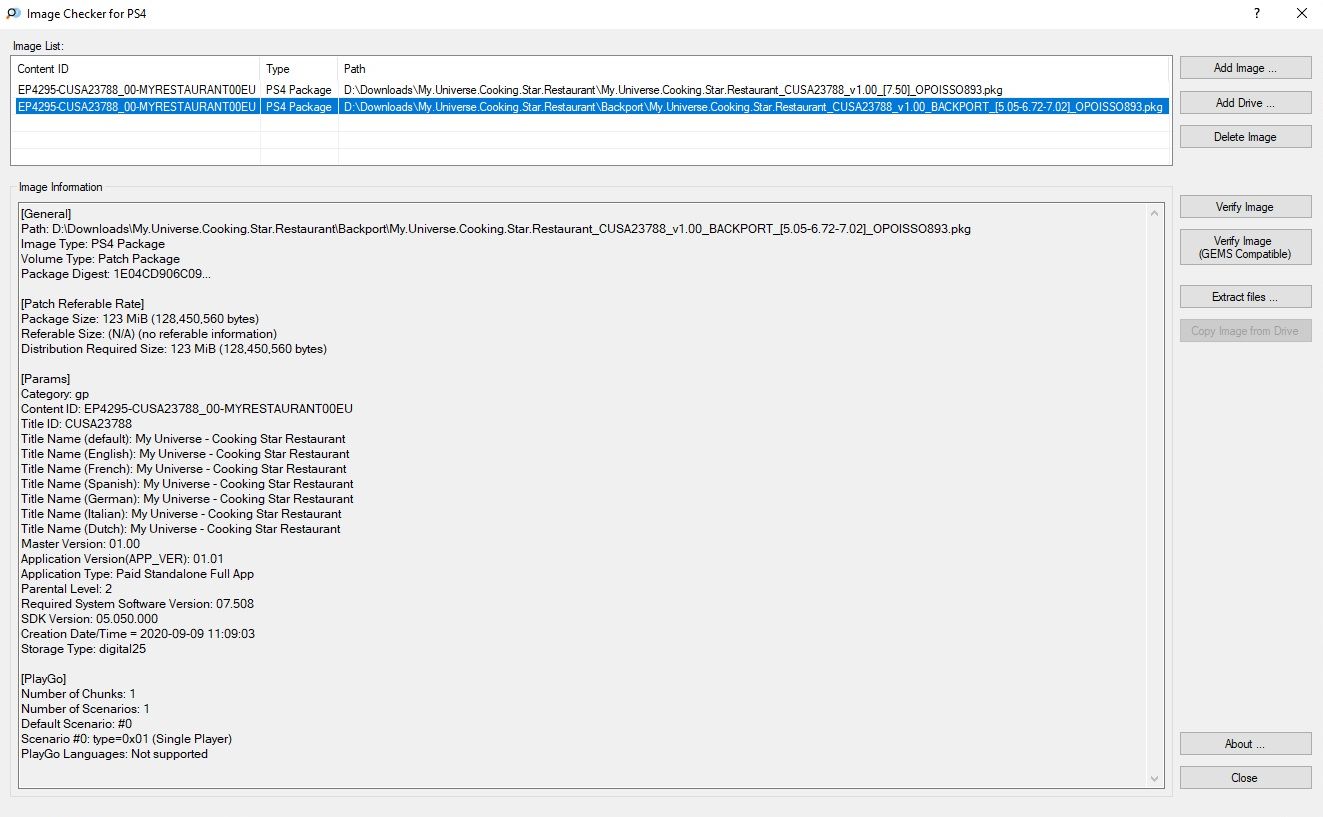Click the Title Name (Spanish) line
This screenshot has height=817, width=1323.
pos(187,484)
